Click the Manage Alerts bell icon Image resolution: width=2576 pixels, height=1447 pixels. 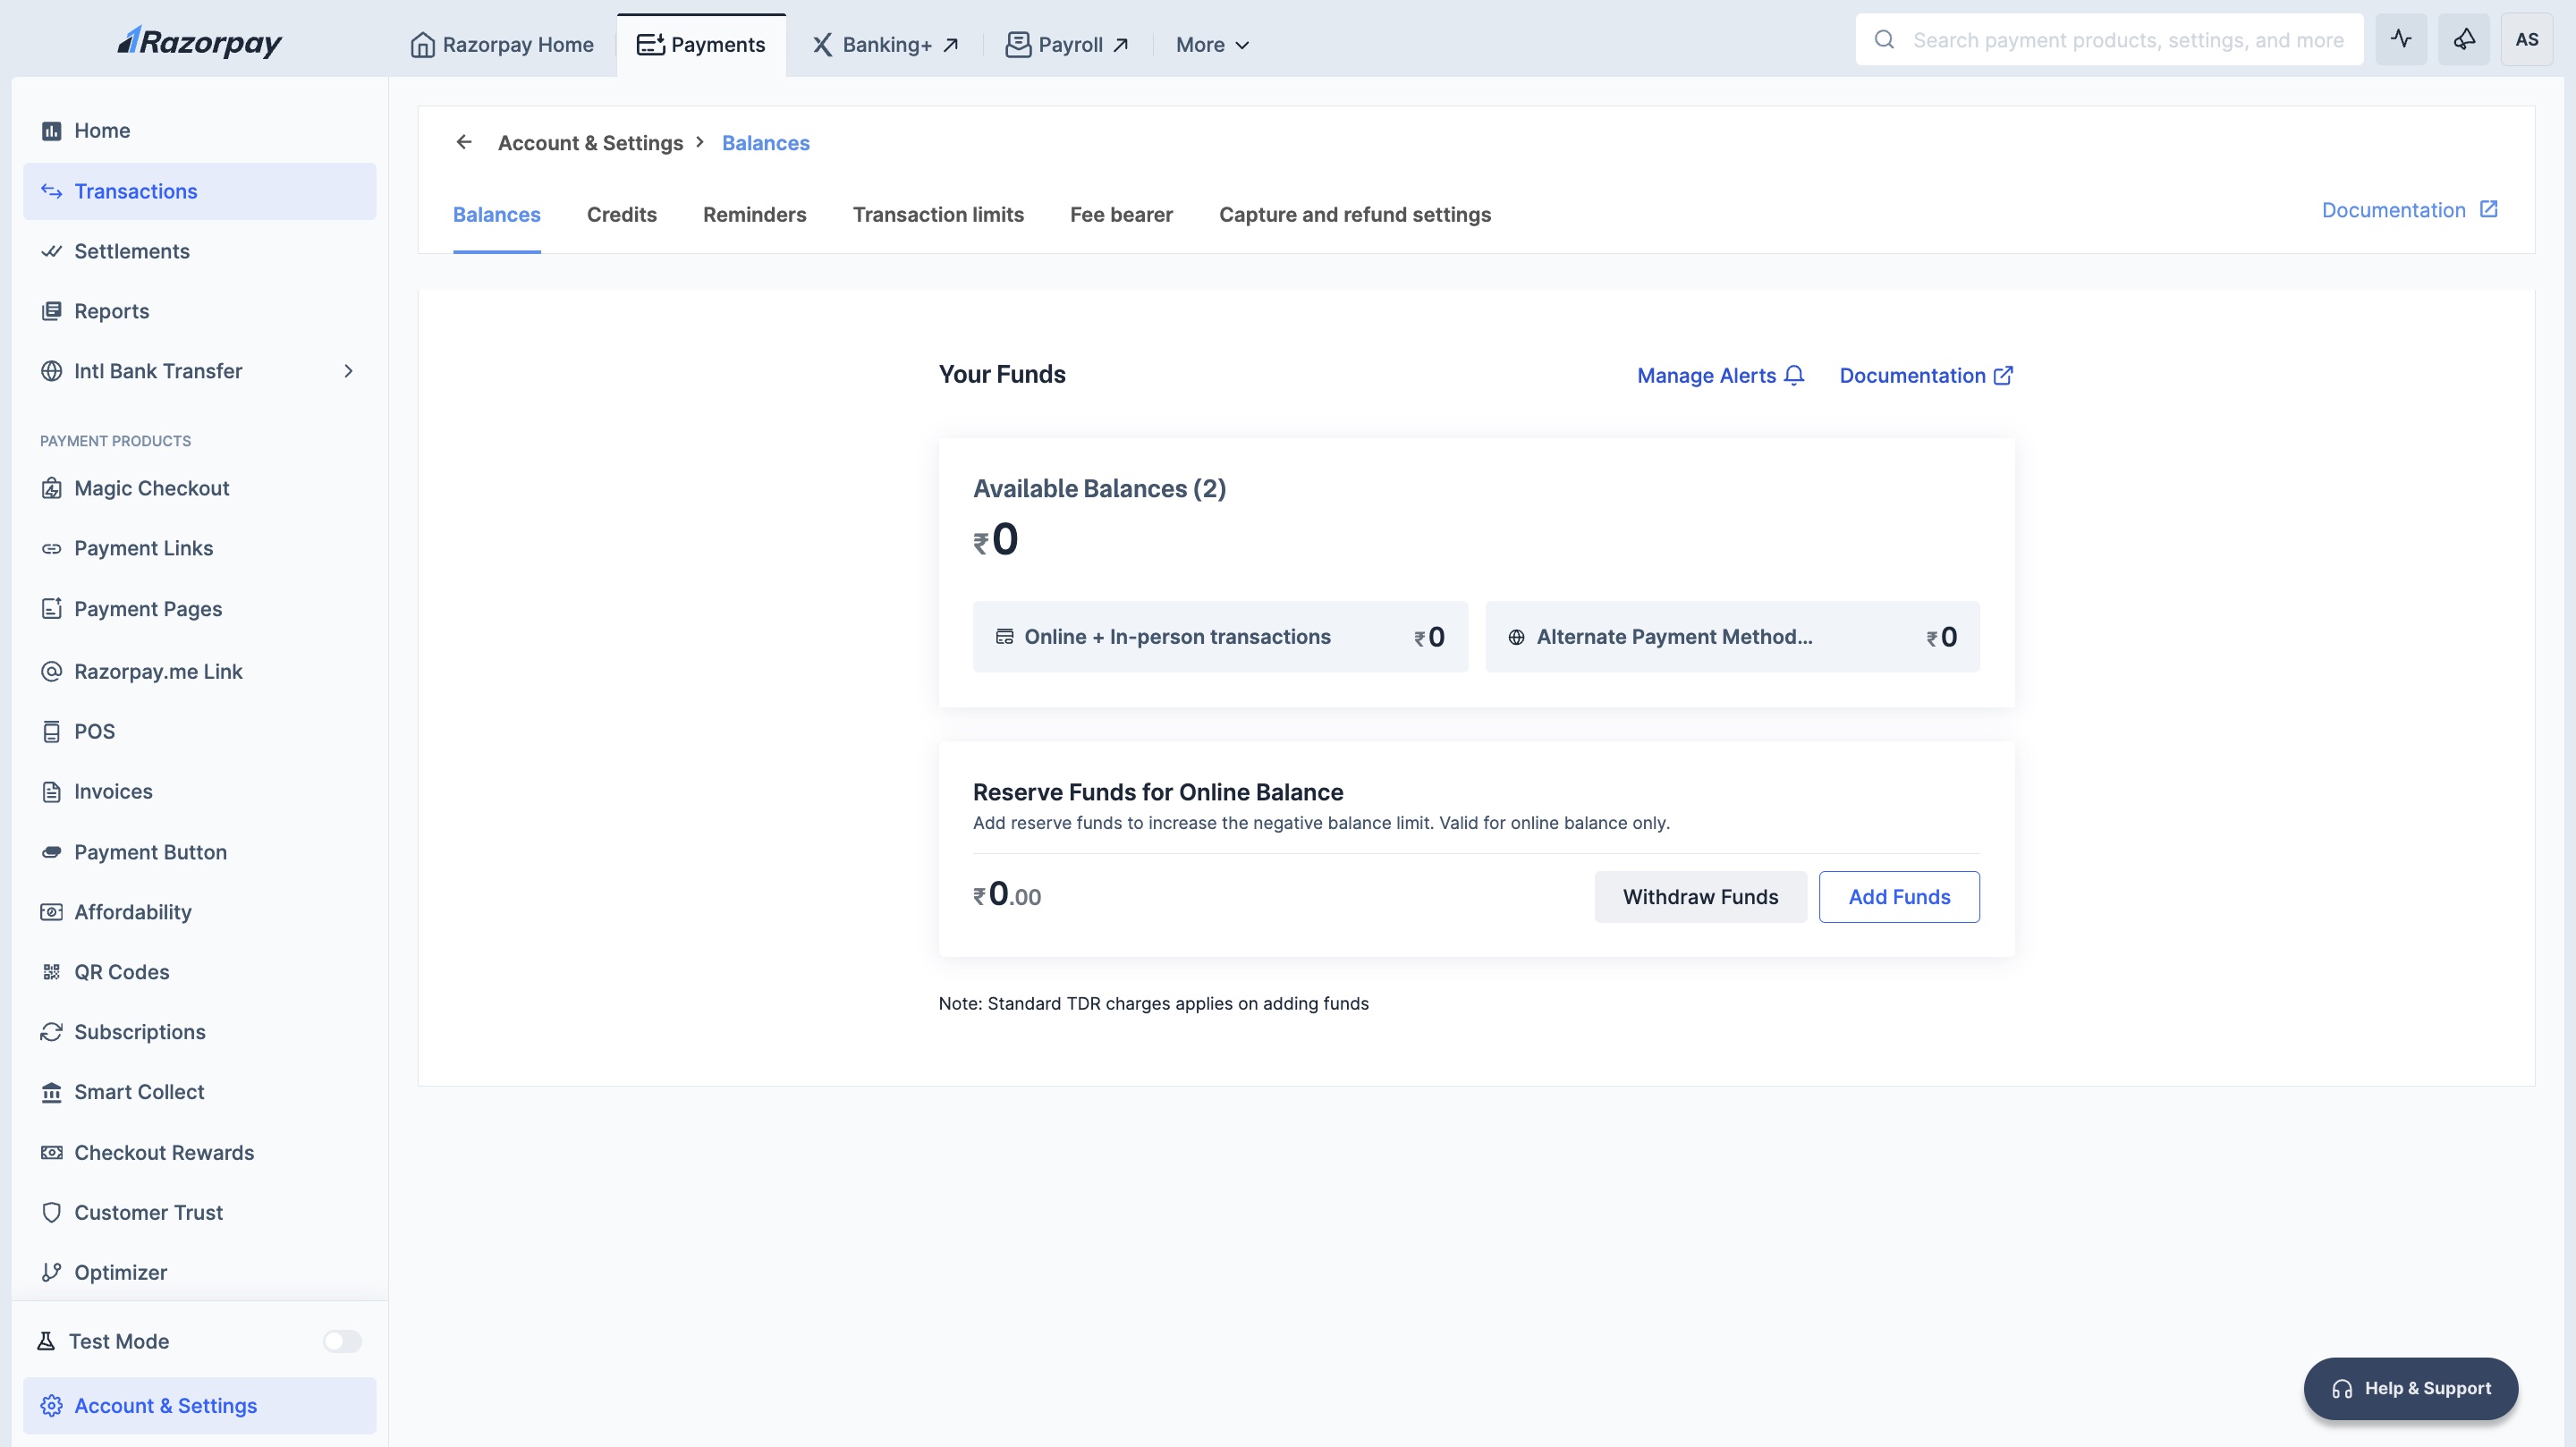(1794, 375)
